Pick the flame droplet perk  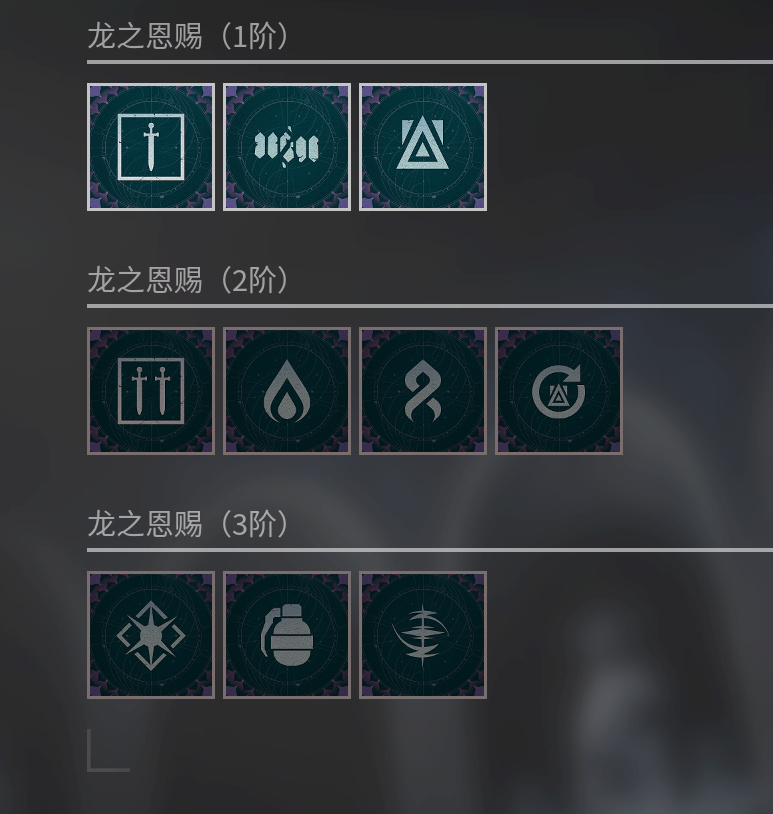287,391
